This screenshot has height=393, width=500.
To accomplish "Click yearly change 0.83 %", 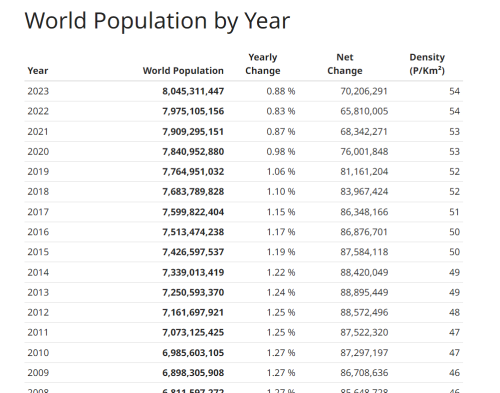I will click(x=281, y=111).
